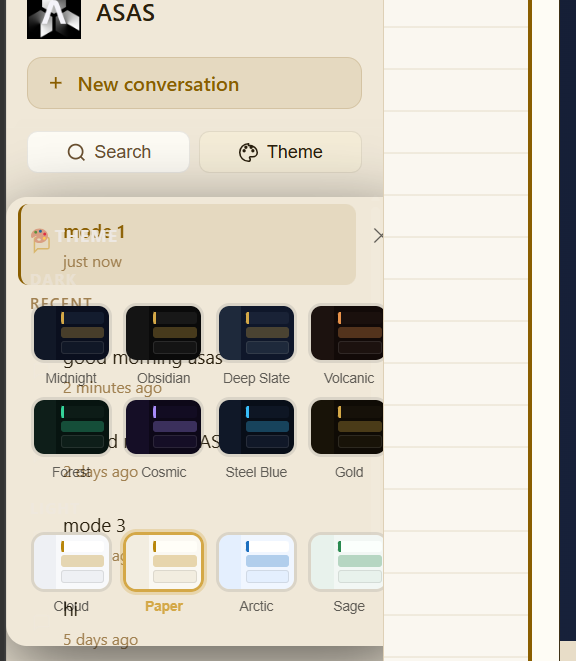Apply the Cloud light theme
The width and height of the screenshot is (576, 661).
click(x=71, y=562)
